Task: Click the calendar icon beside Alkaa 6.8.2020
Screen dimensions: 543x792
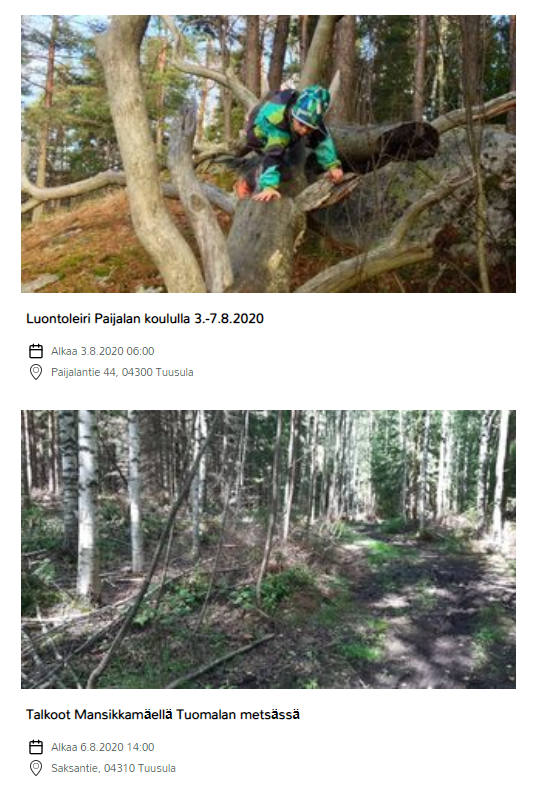Action: pyautogui.click(x=36, y=747)
